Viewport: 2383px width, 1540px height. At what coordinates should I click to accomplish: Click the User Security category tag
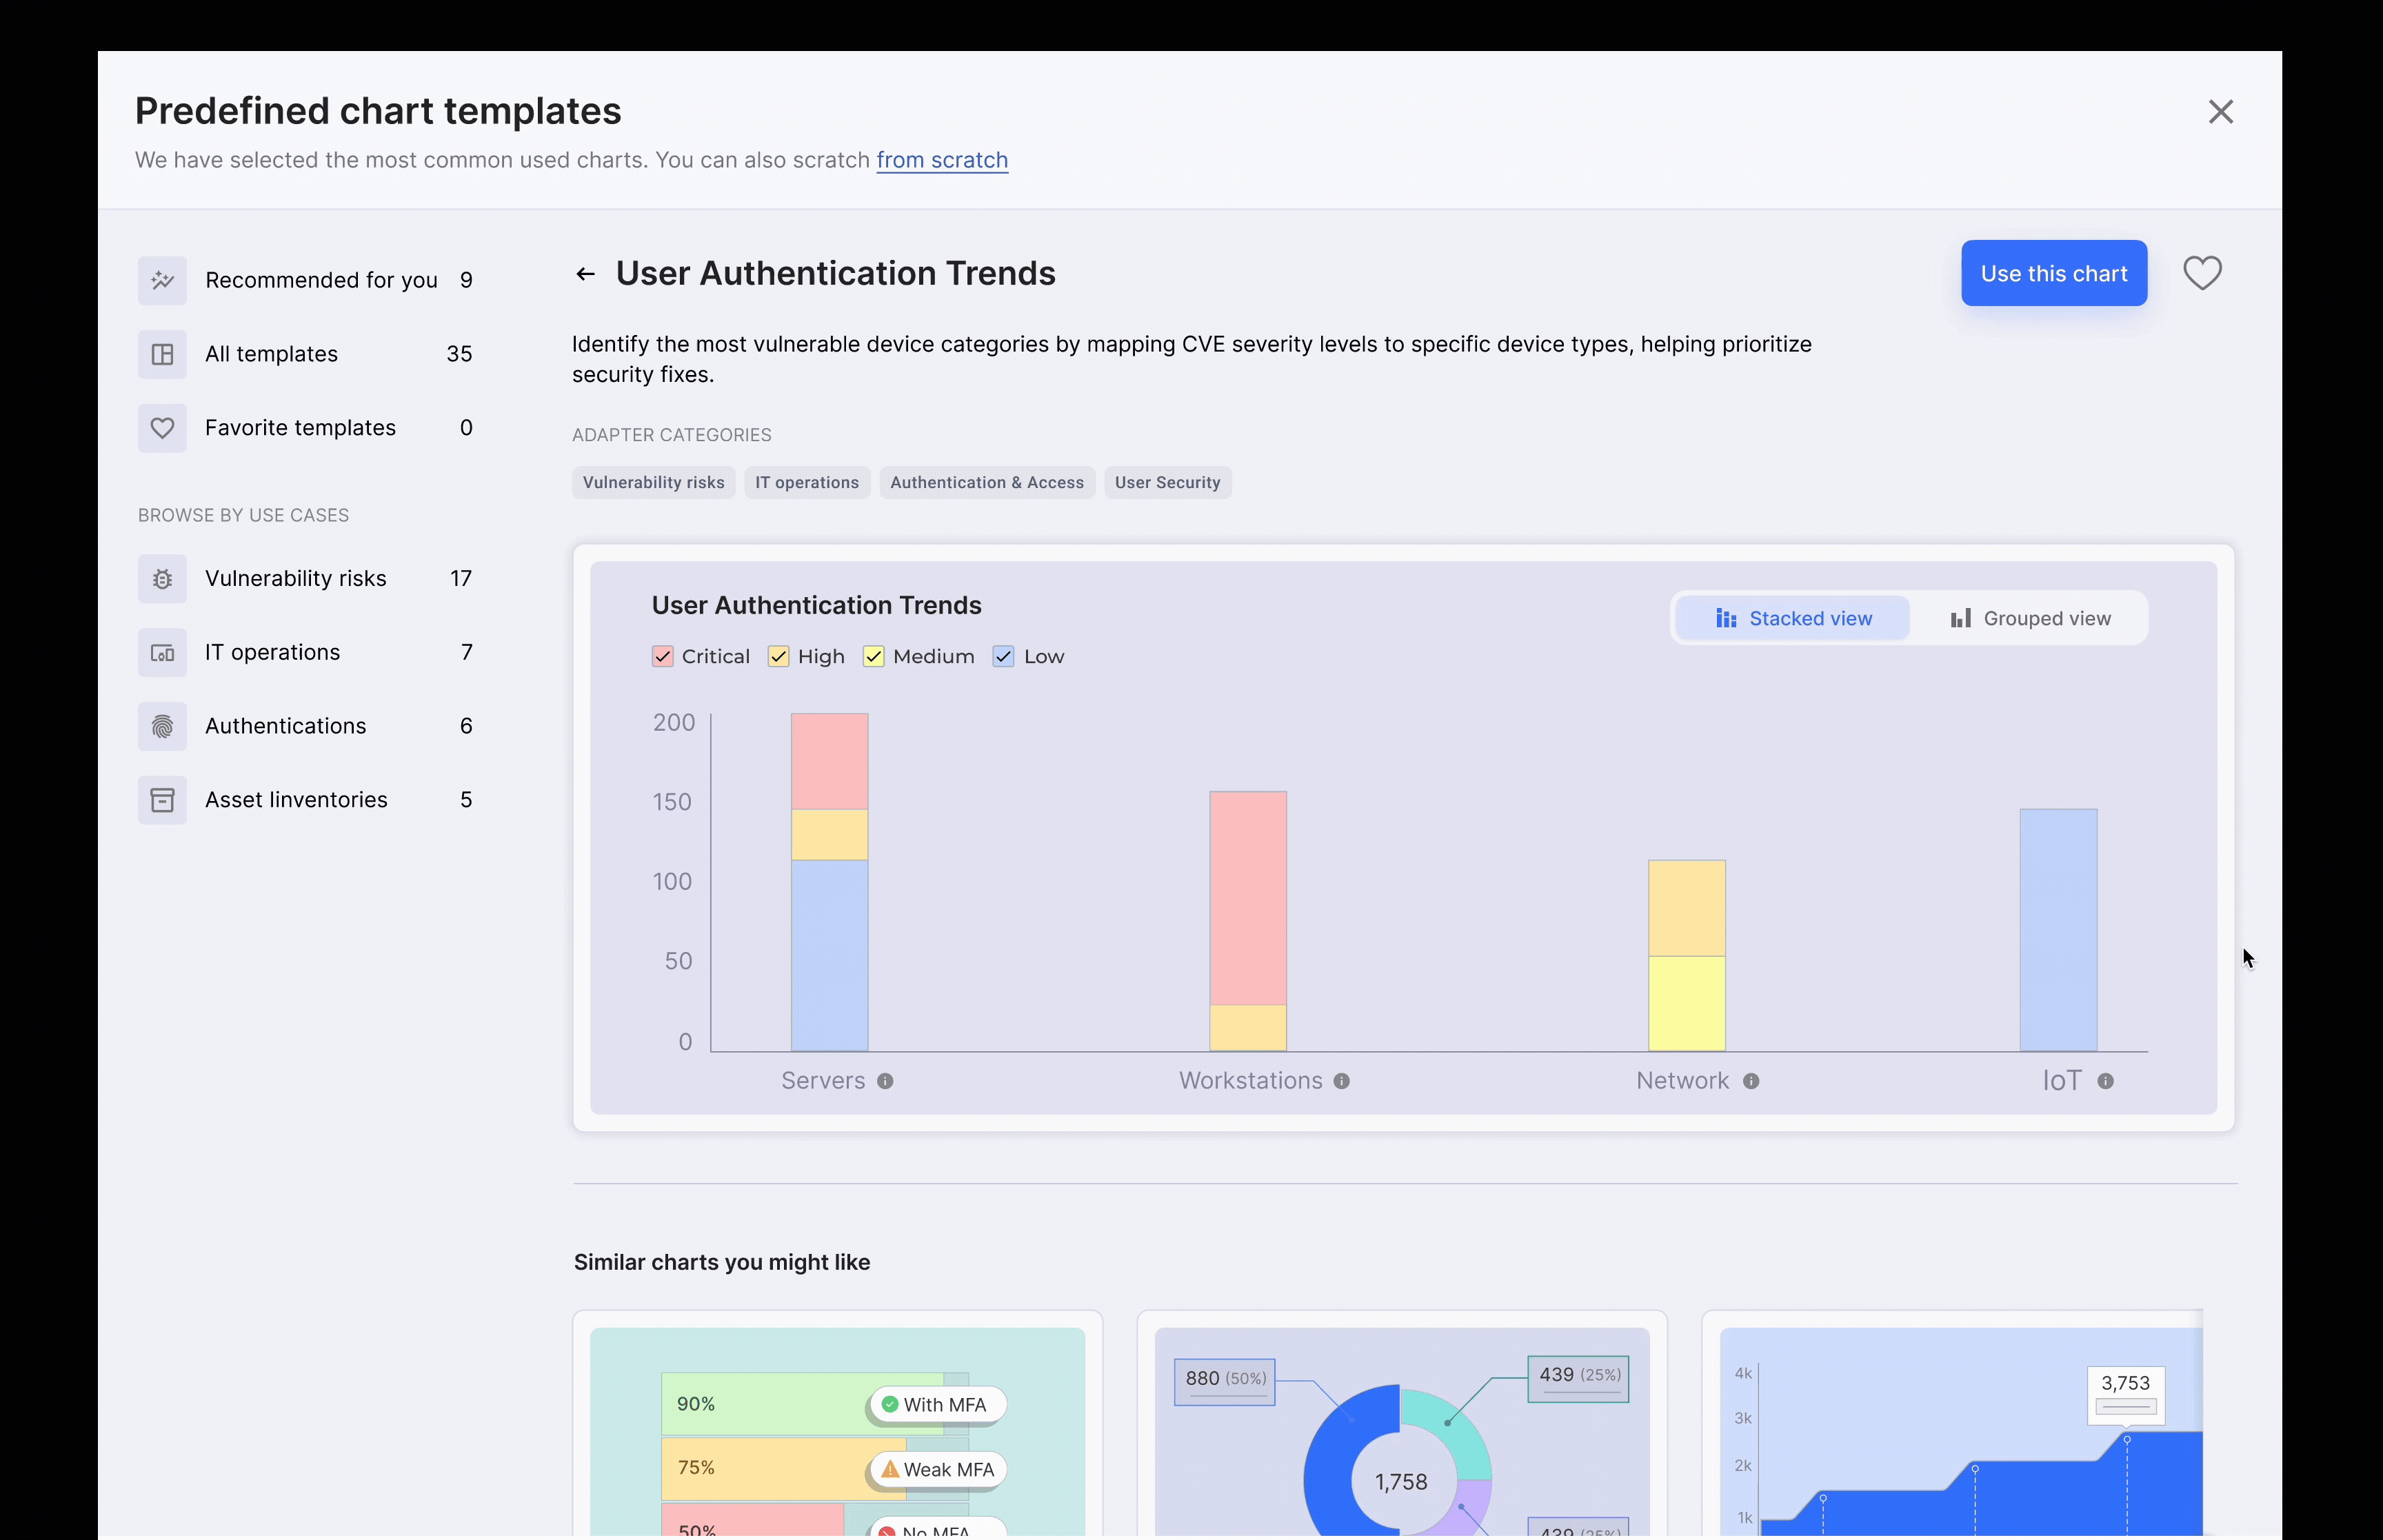point(1168,483)
